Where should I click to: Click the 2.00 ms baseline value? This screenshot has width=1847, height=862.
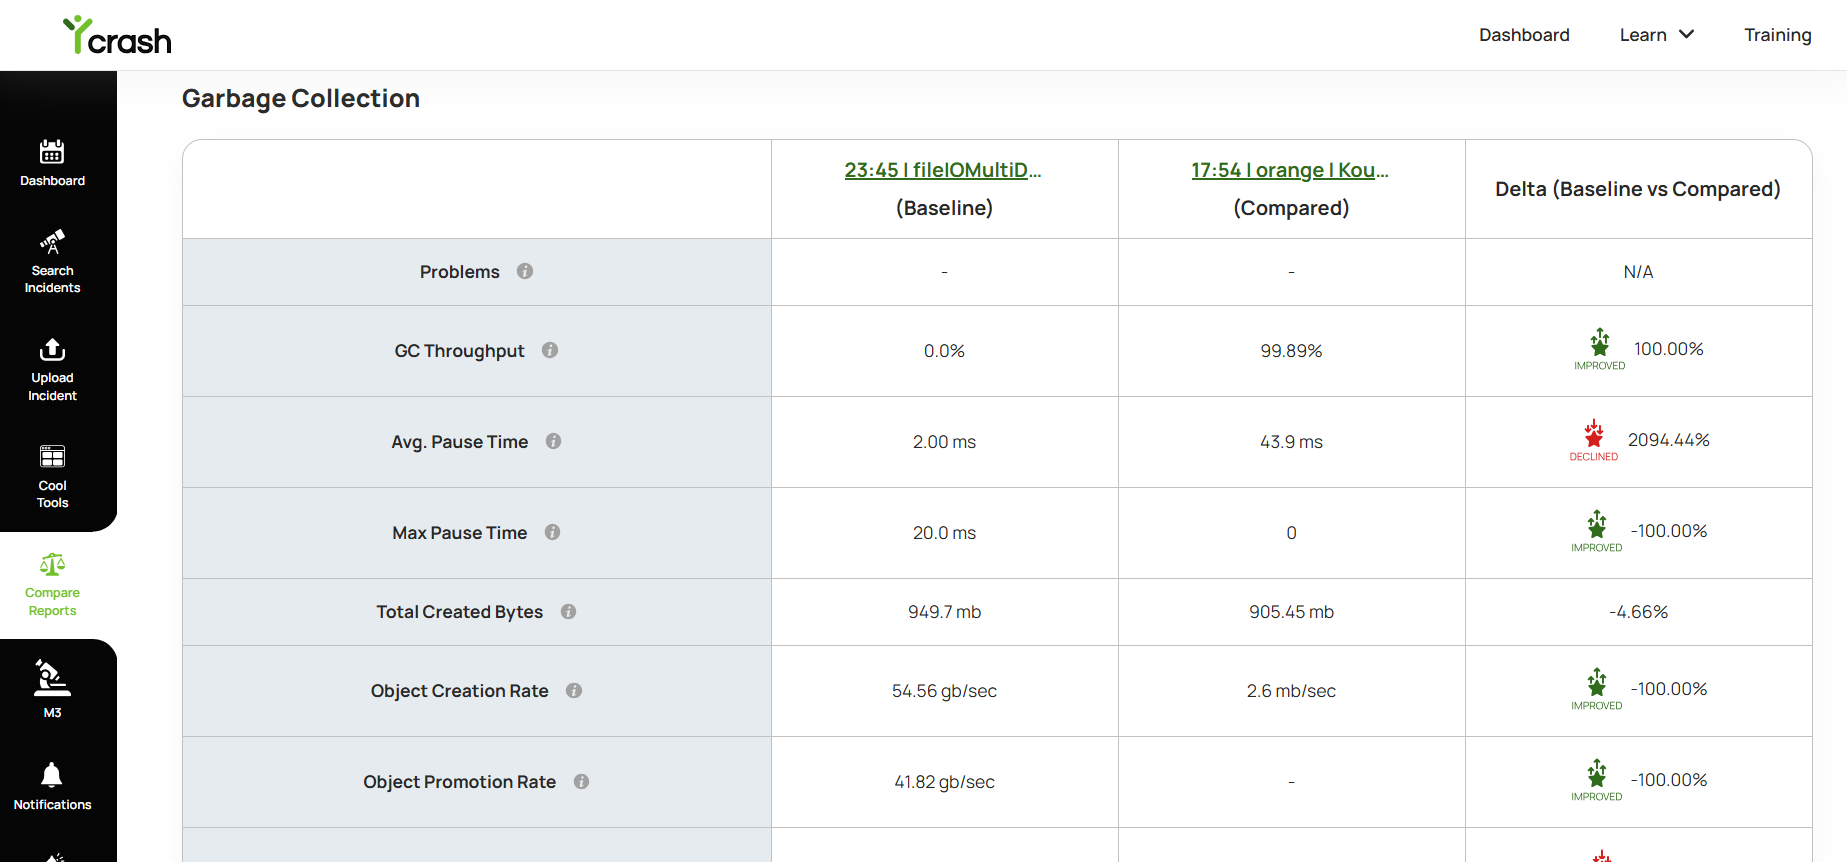[x=944, y=442]
